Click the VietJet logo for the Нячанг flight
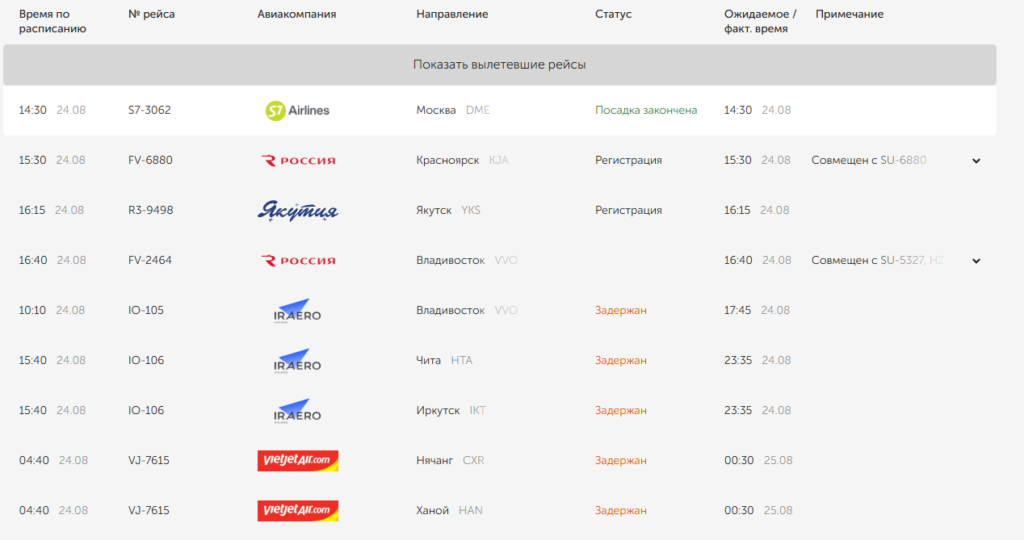 (x=298, y=461)
